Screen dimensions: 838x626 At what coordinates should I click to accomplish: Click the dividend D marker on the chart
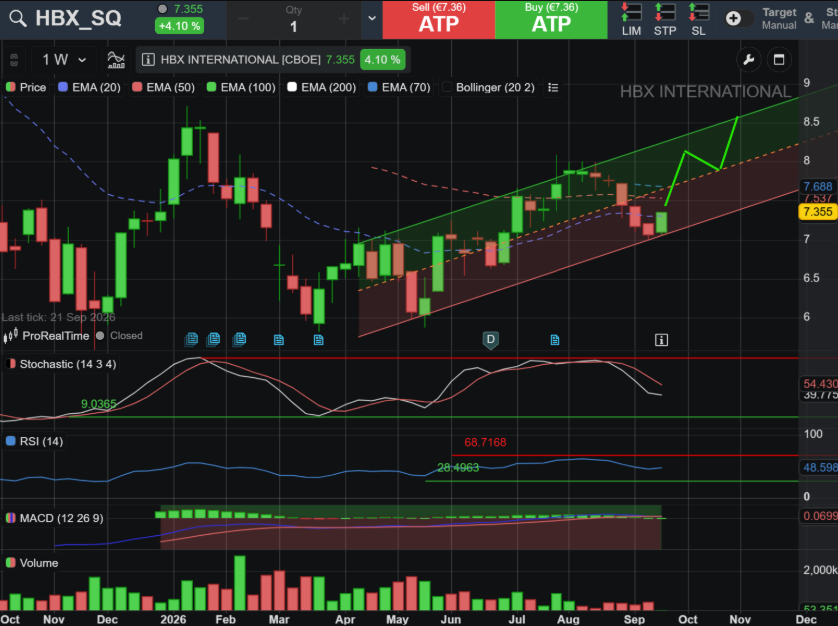(491, 340)
